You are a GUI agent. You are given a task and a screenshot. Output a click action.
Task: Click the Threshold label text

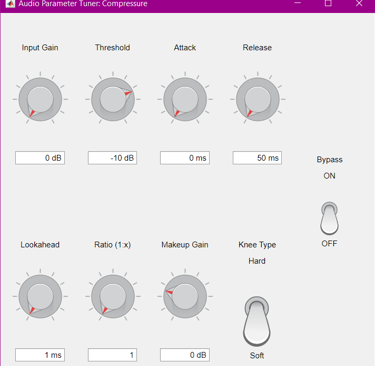point(113,48)
